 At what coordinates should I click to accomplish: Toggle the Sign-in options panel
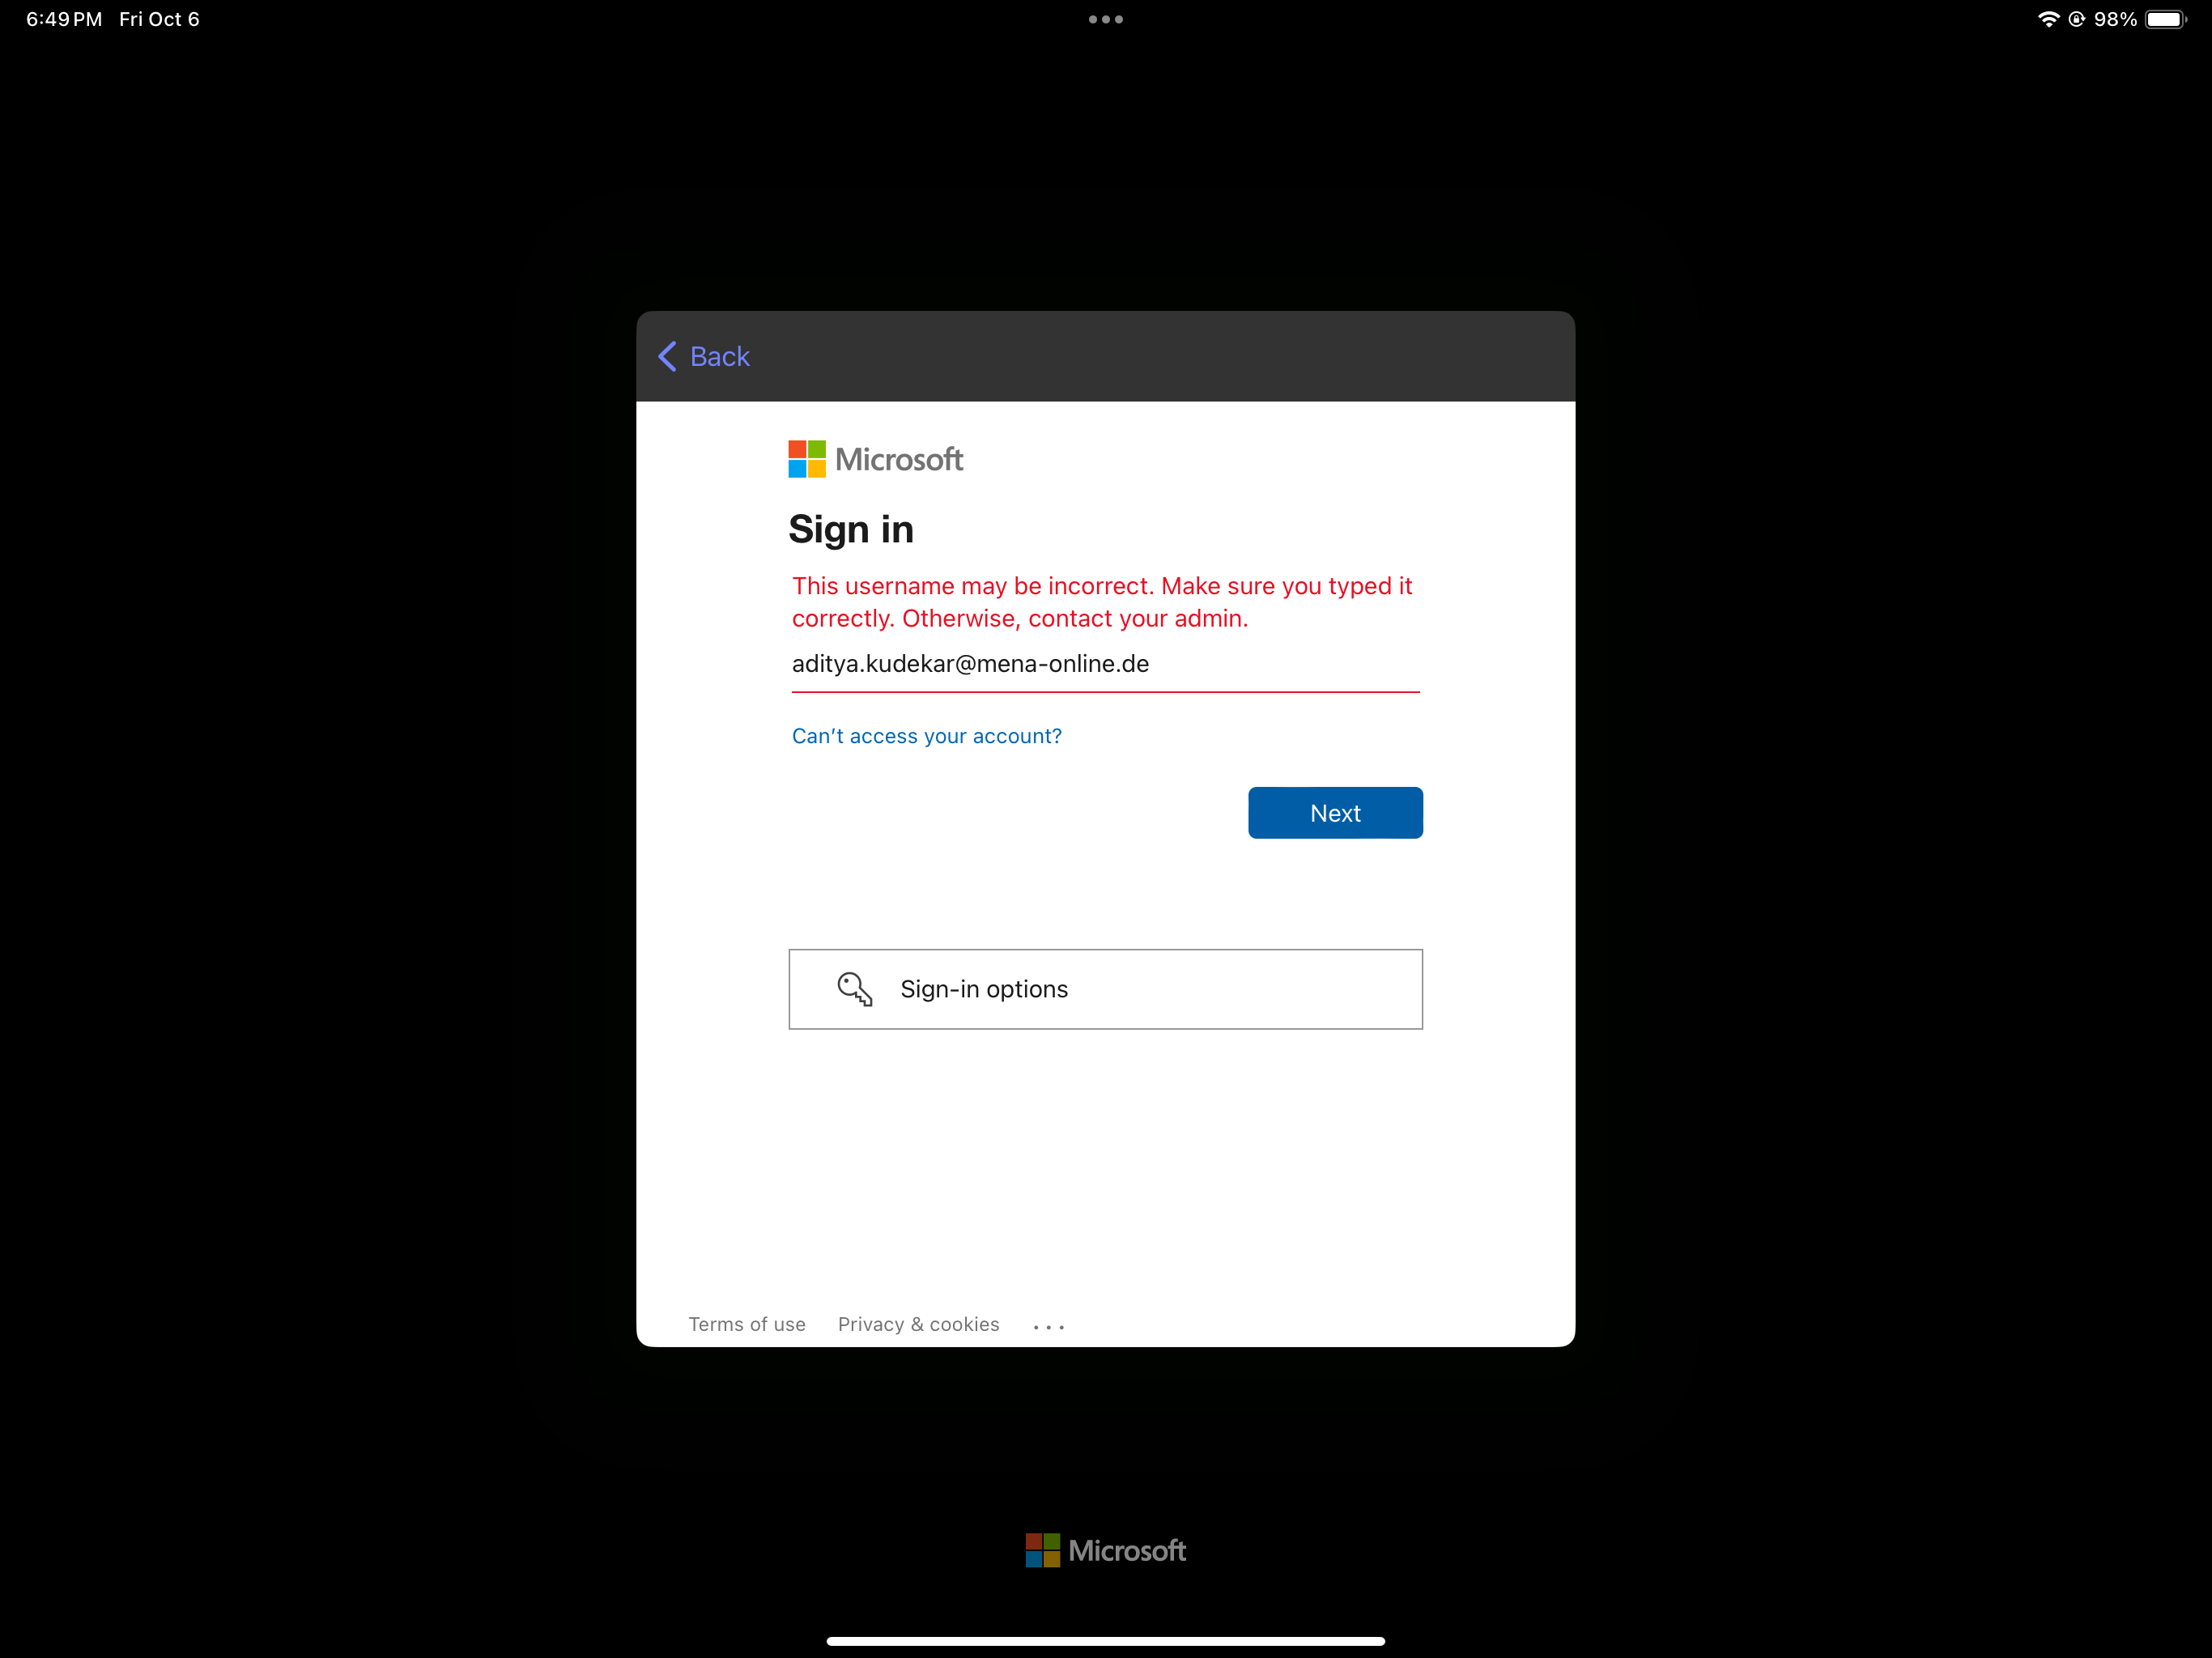point(1104,988)
